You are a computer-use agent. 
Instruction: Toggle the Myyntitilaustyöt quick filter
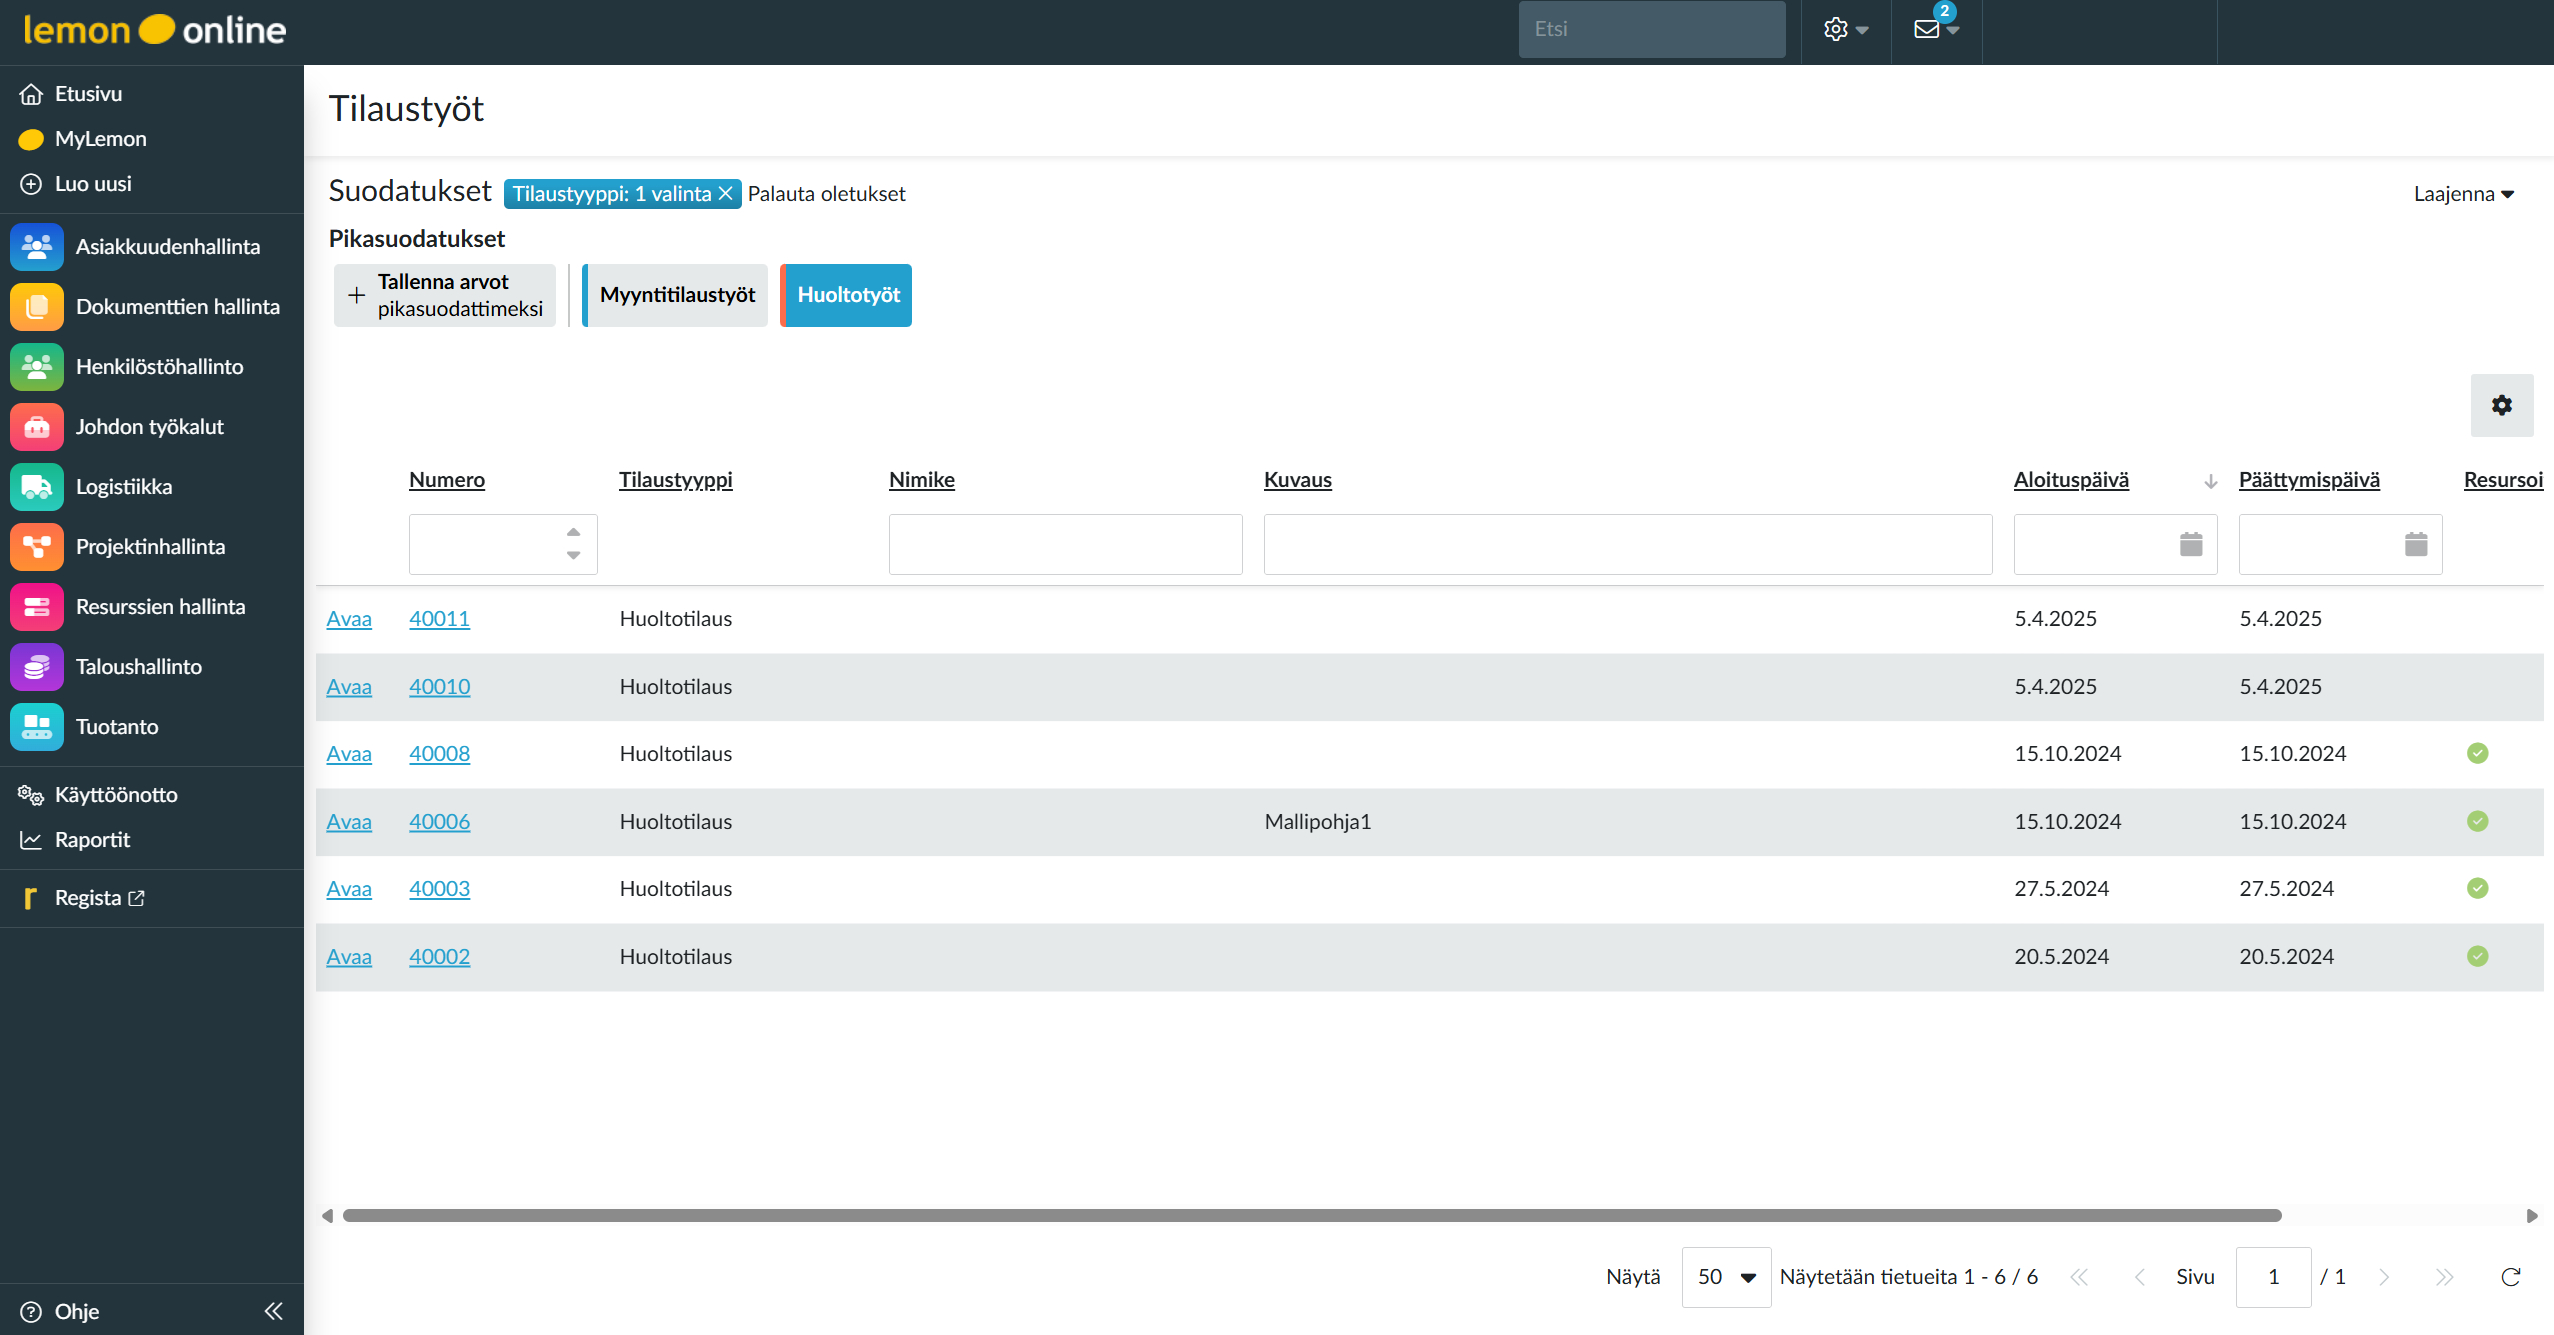click(x=676, y=295)
